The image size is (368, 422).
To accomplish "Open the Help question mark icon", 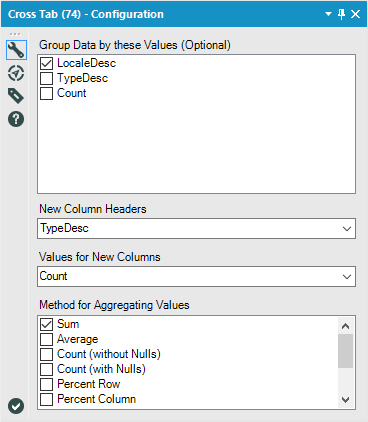I will pyautogui.click(x=16, y=119).
